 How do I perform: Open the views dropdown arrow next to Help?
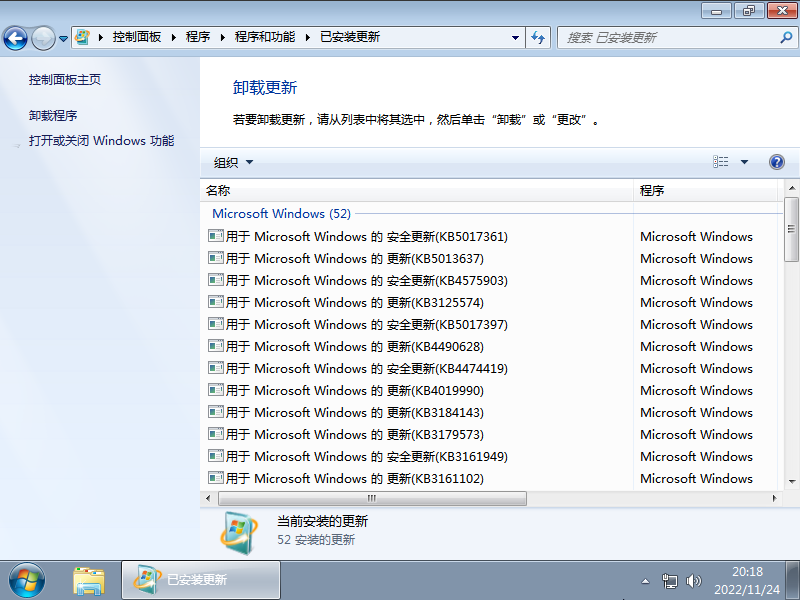click(745, 161)
